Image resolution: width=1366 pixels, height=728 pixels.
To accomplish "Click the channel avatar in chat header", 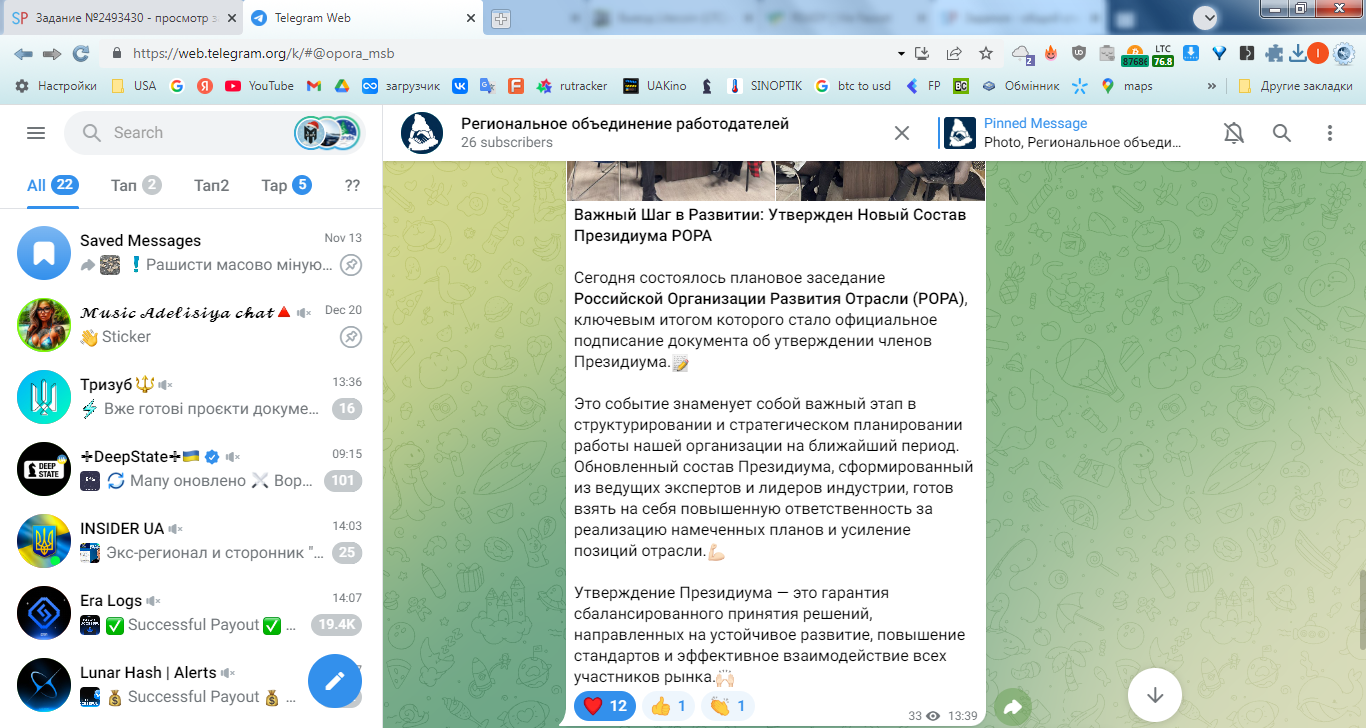I will 421,133.
